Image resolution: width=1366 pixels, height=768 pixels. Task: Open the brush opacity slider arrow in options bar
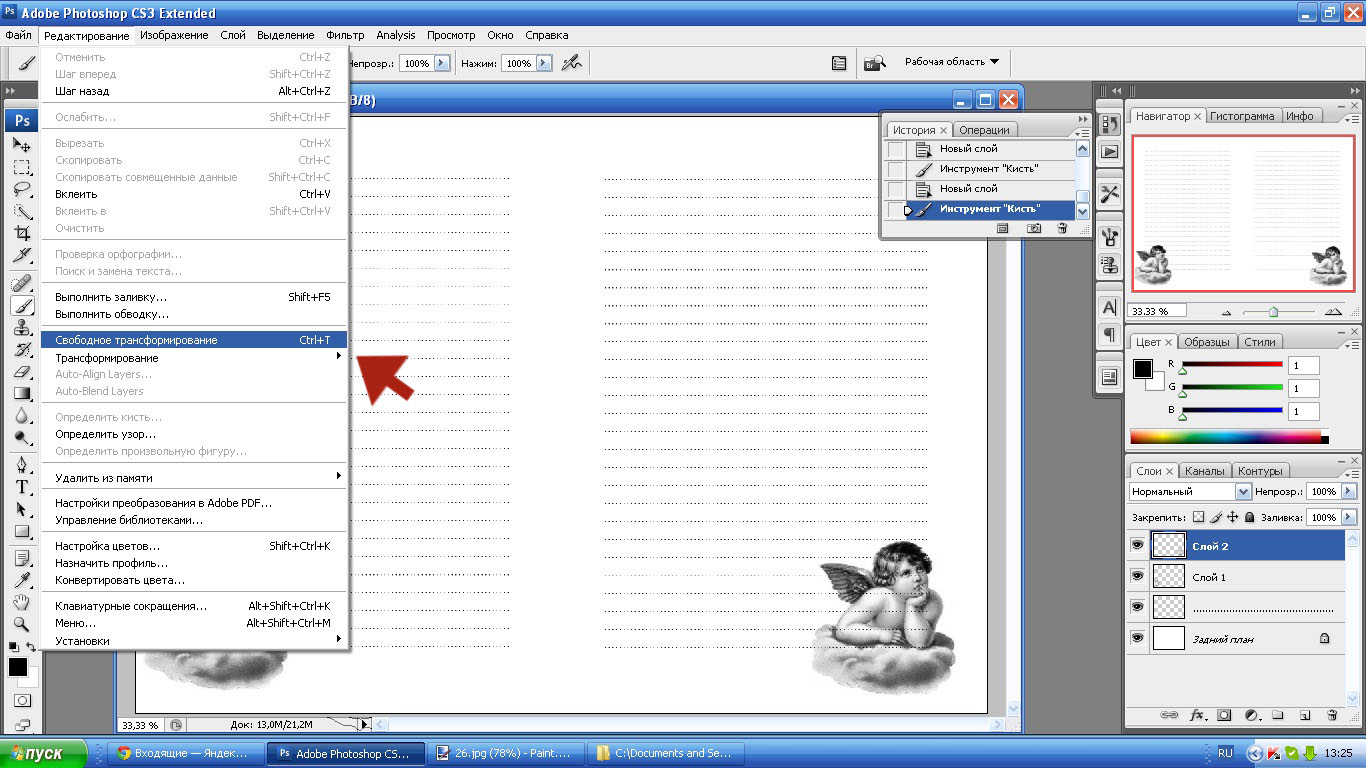tap(442, 63)
